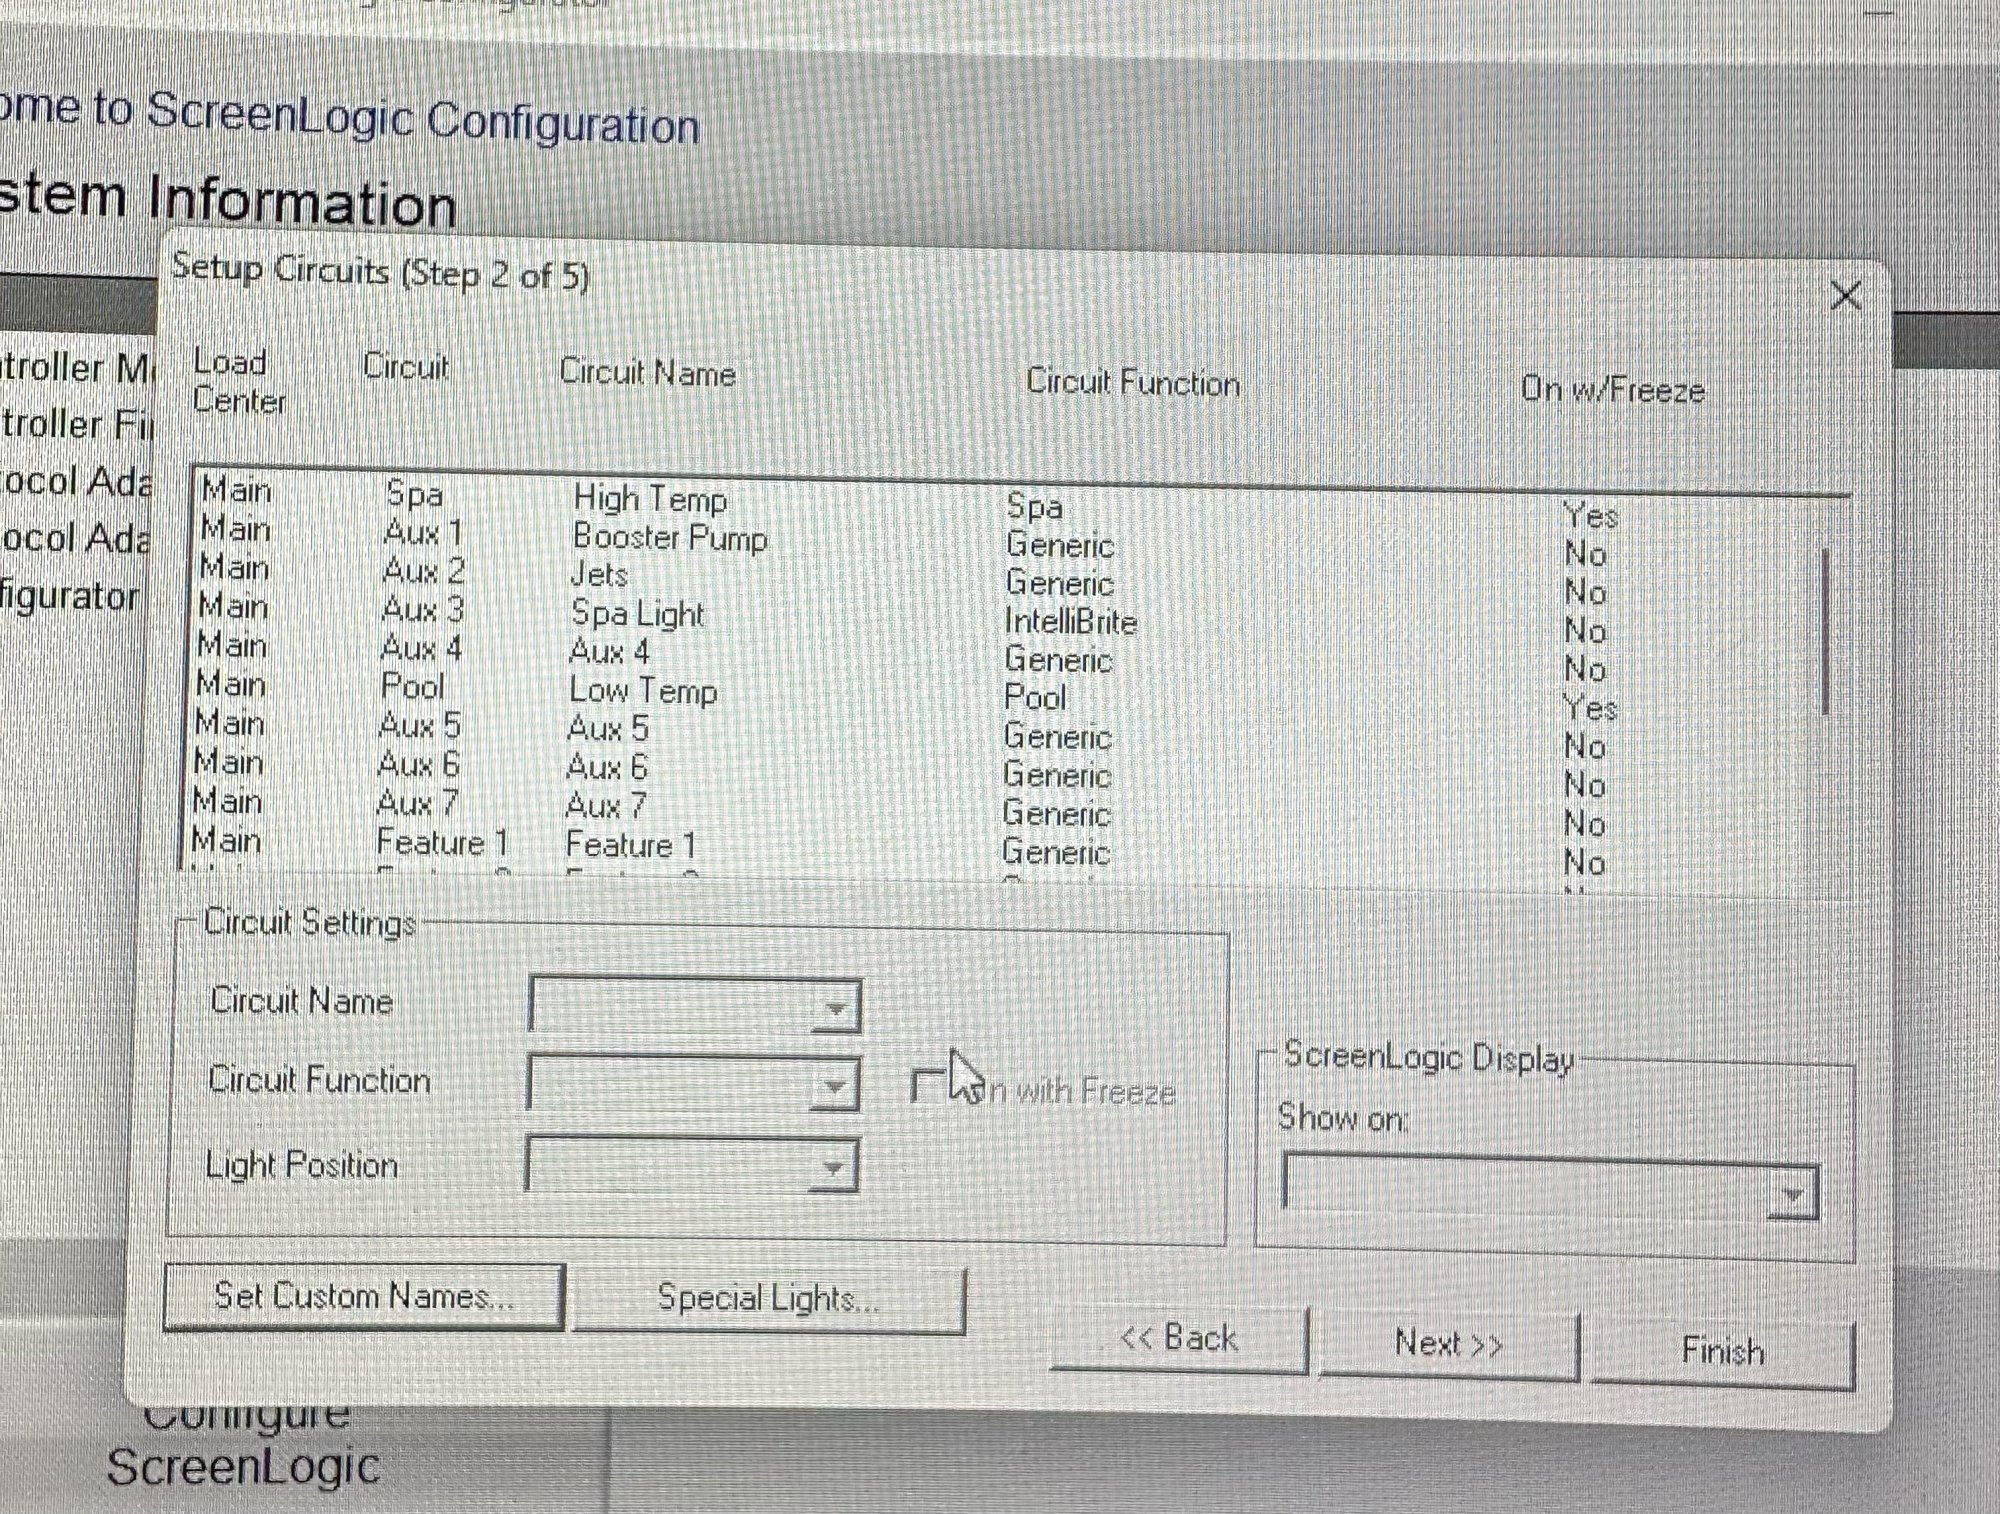The width and height of the screenshot is (2000, 1514).
Task: Click the Load Center column header
Action: pyautogui.click(x=239, y=381)
